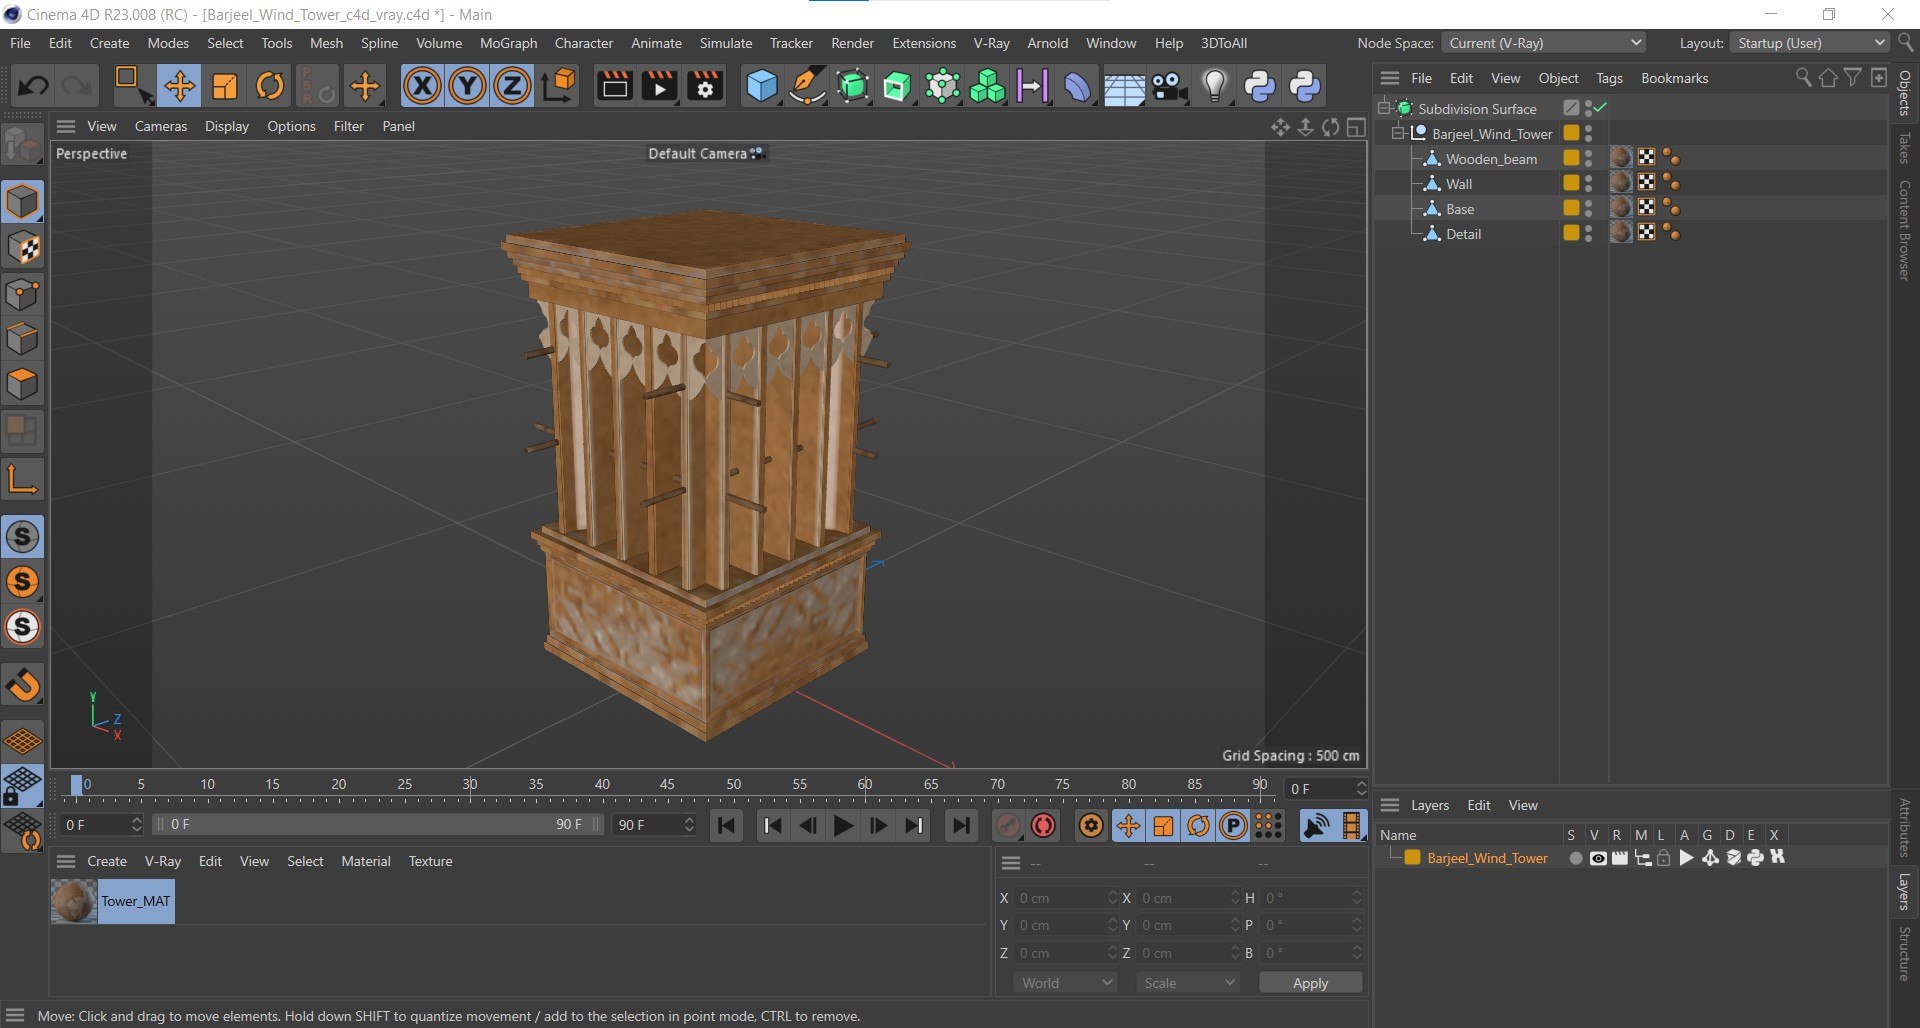1920x1028 pixels.
Task: Add a Camera object from toolbar
Action: pos(1168,86)
